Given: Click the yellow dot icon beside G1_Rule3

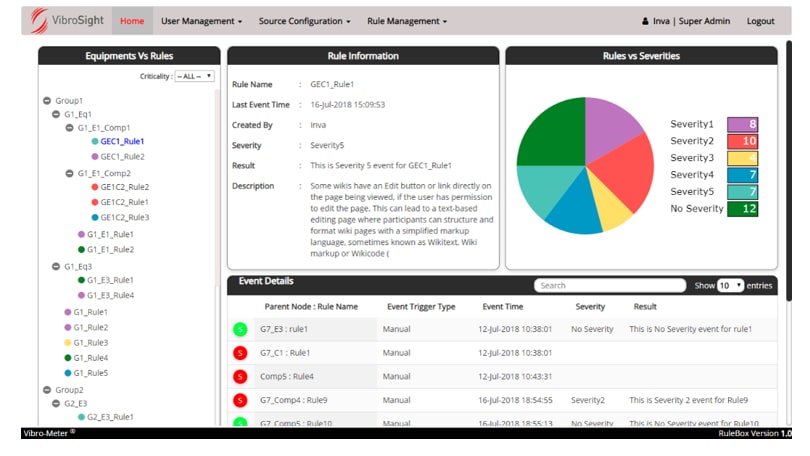Looking at the screenshot, I should [x=67, y=342].
